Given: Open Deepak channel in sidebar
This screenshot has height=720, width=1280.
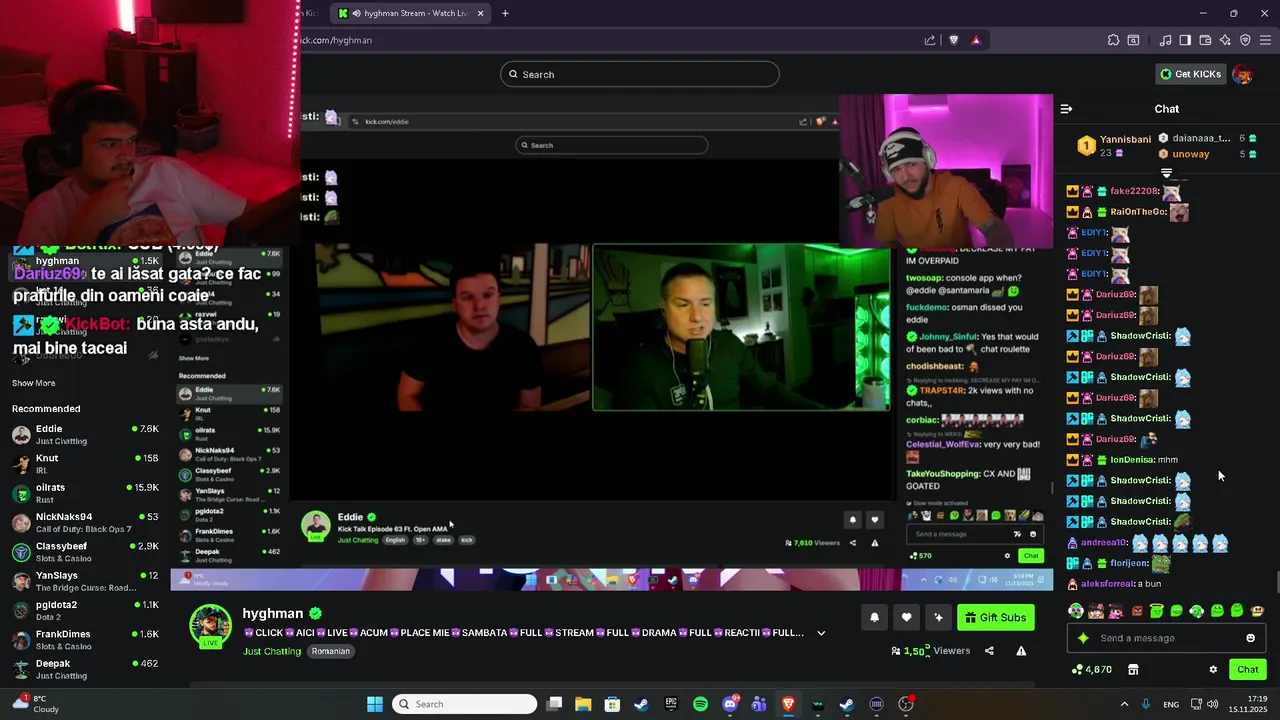Looking at the screenshot, I should 85,669.
